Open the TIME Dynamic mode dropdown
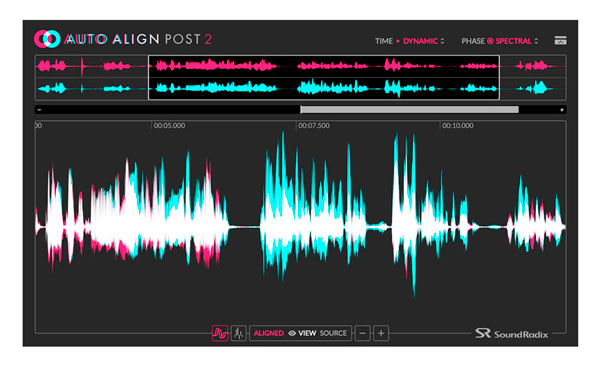This screenshot has width=600, height=366. coord(424,41)
